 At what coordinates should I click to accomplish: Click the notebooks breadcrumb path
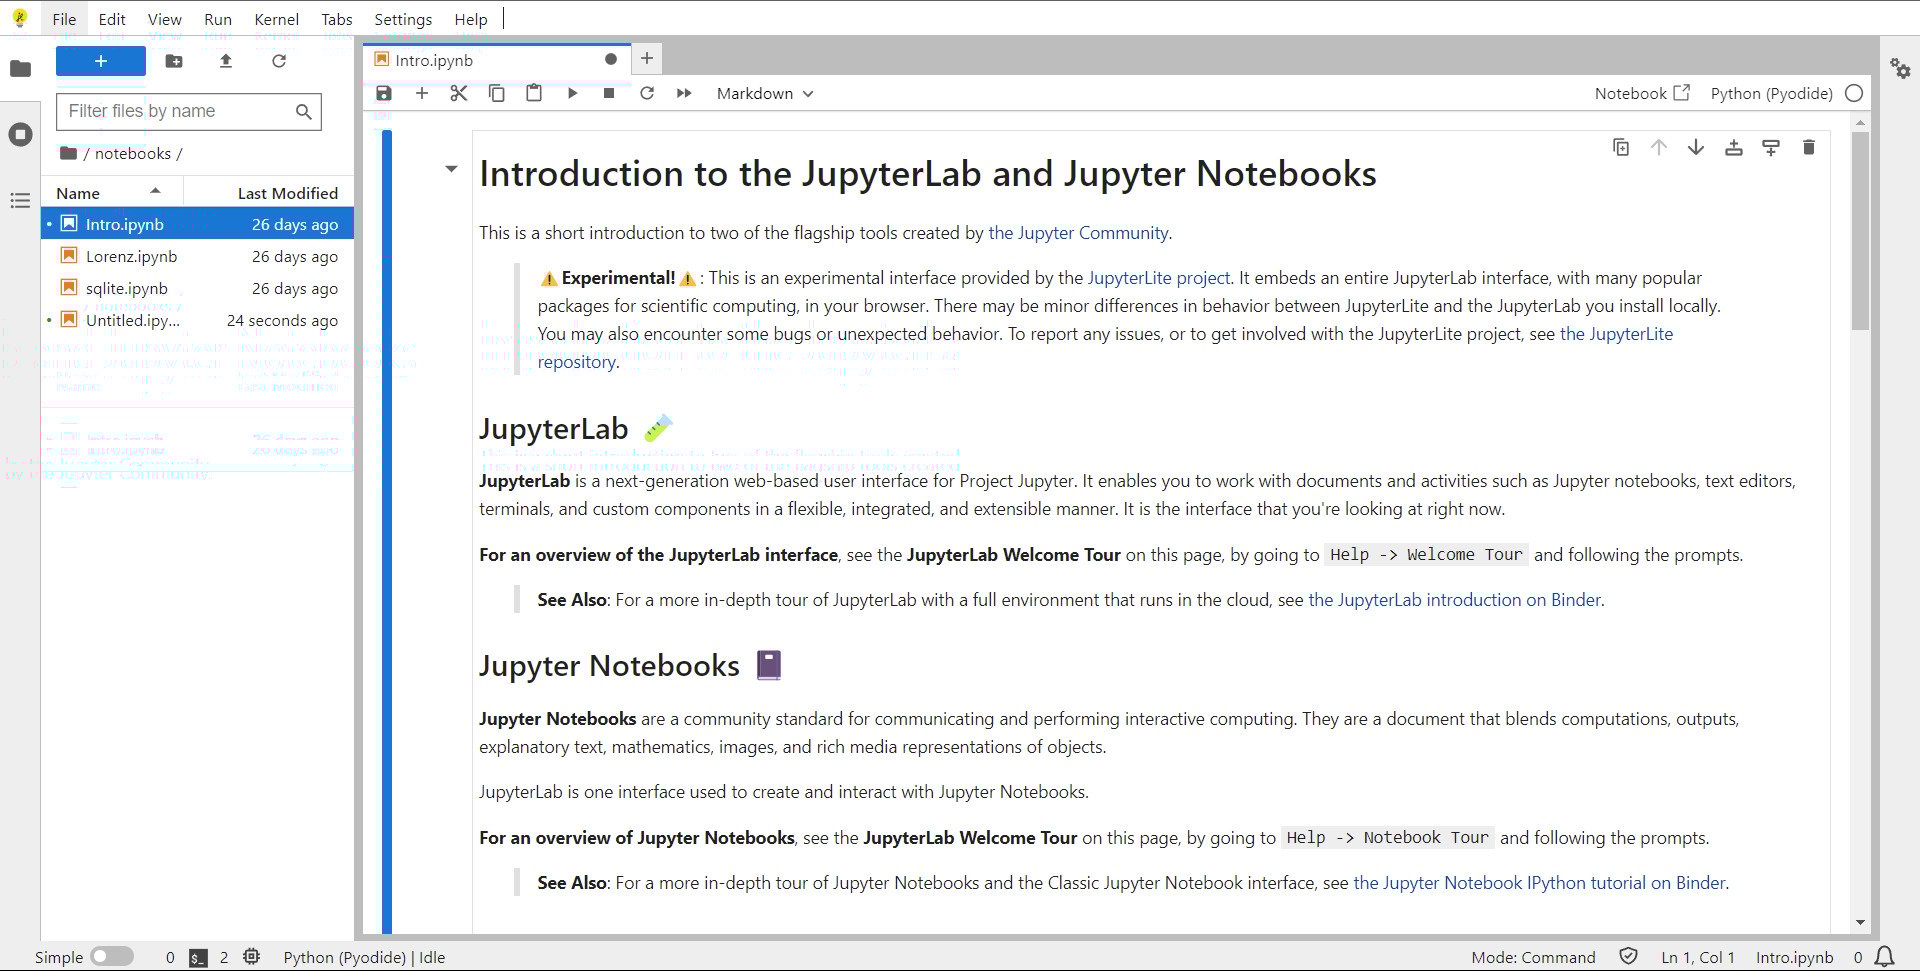133,153
